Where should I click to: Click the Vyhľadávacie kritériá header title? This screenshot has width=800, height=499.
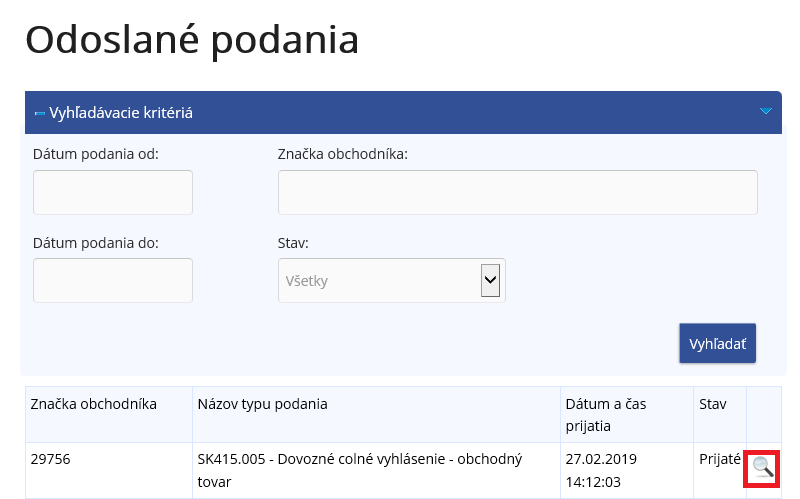click(x=121, y=113)
